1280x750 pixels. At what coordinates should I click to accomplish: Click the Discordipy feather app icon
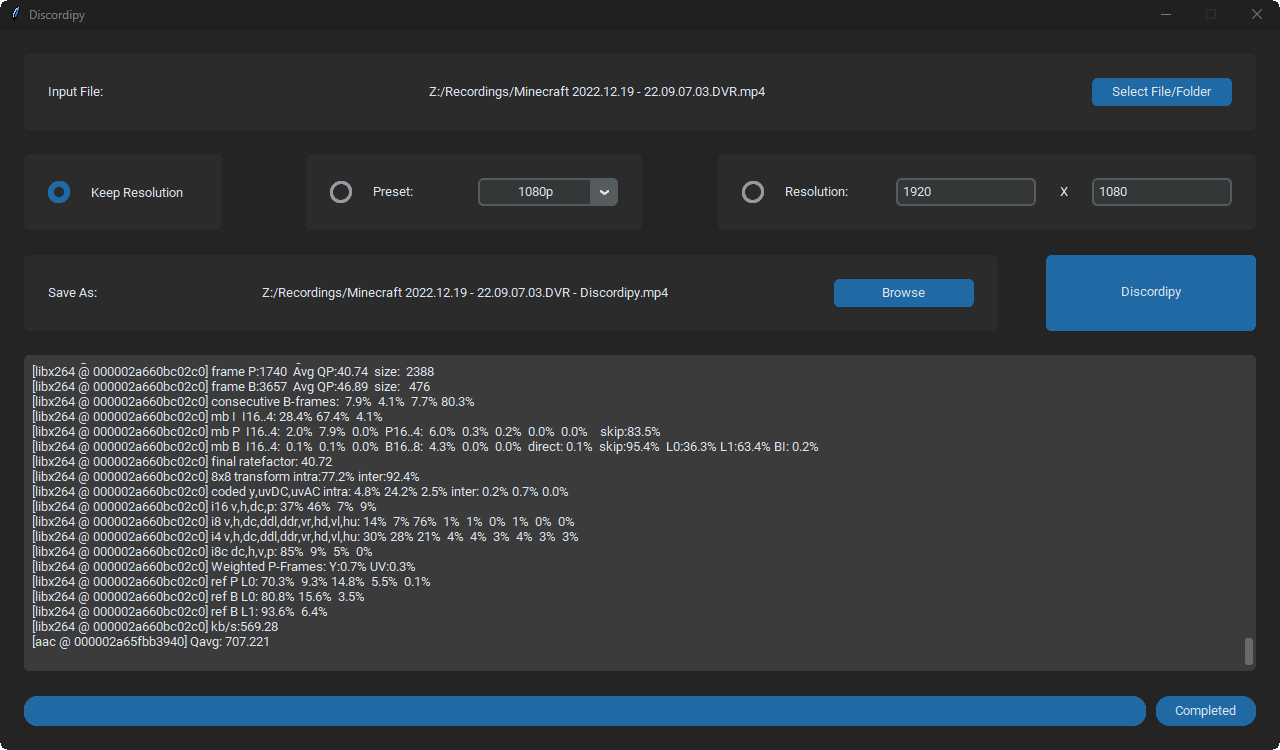coord(15,15)
